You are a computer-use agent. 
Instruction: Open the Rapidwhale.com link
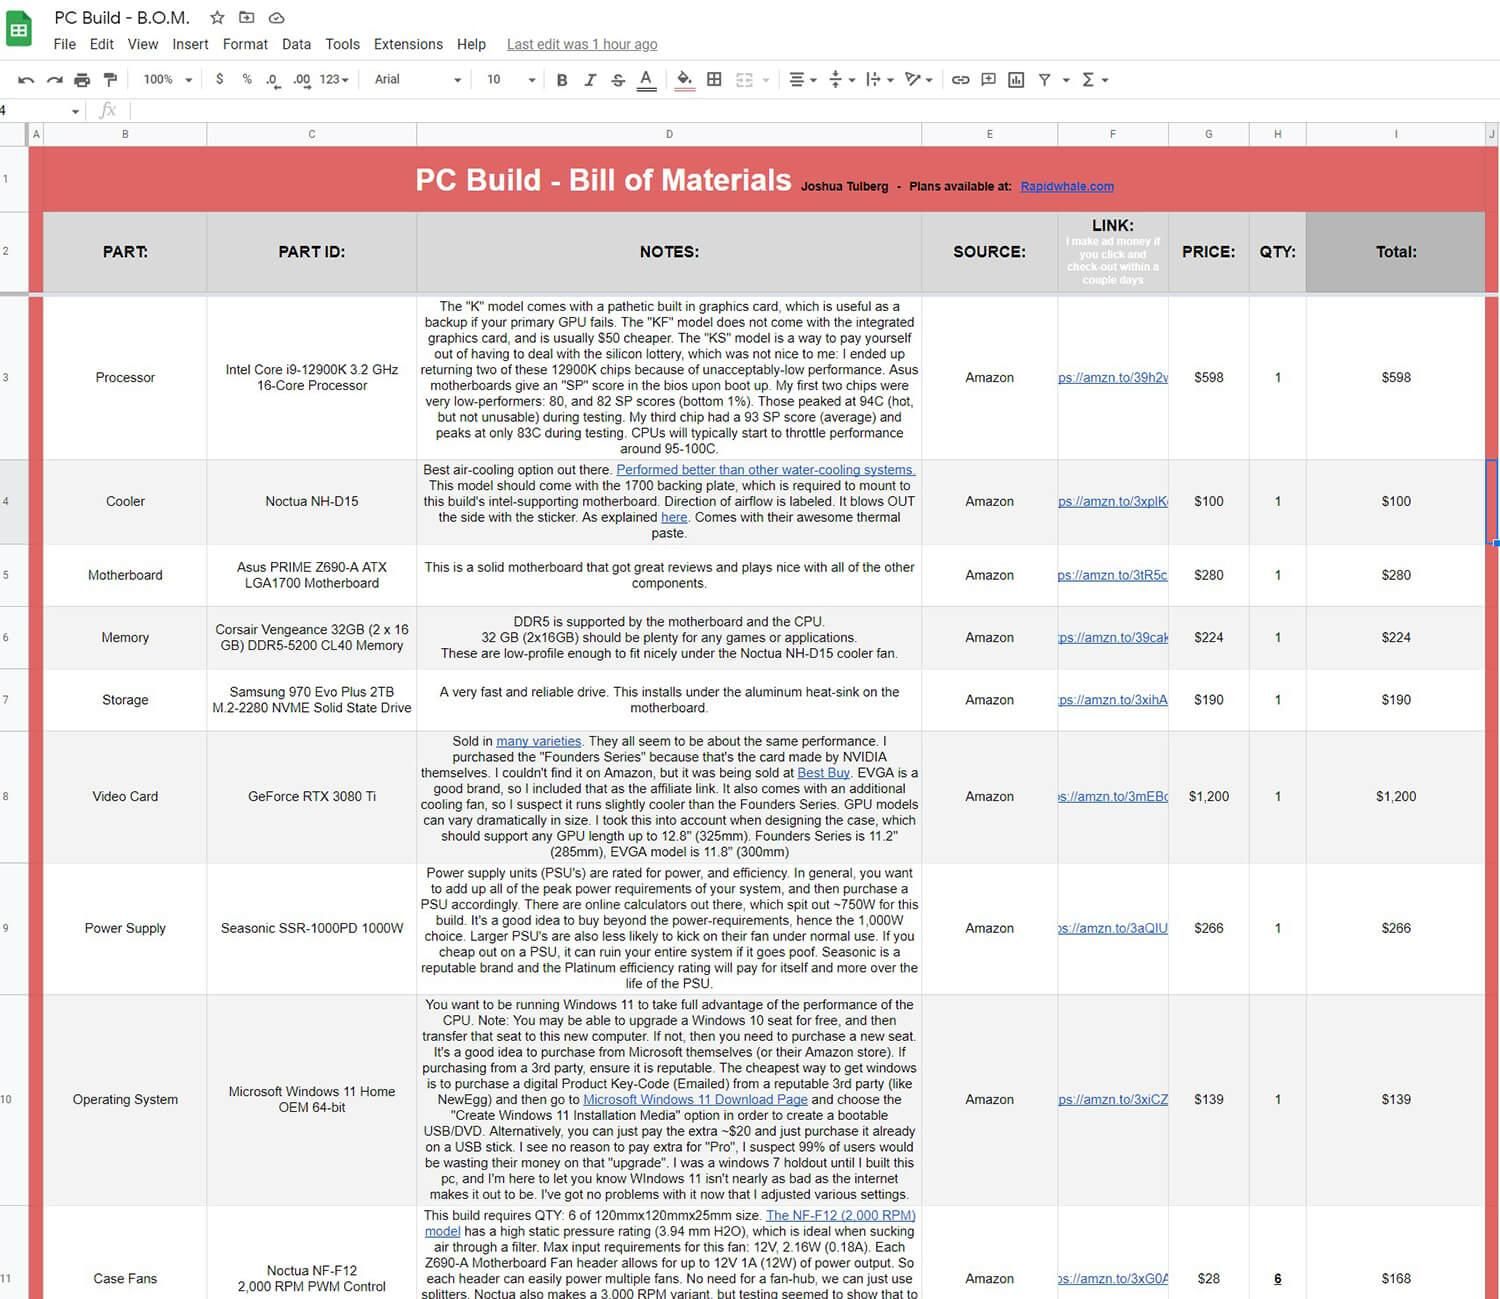pos(1067,186)
